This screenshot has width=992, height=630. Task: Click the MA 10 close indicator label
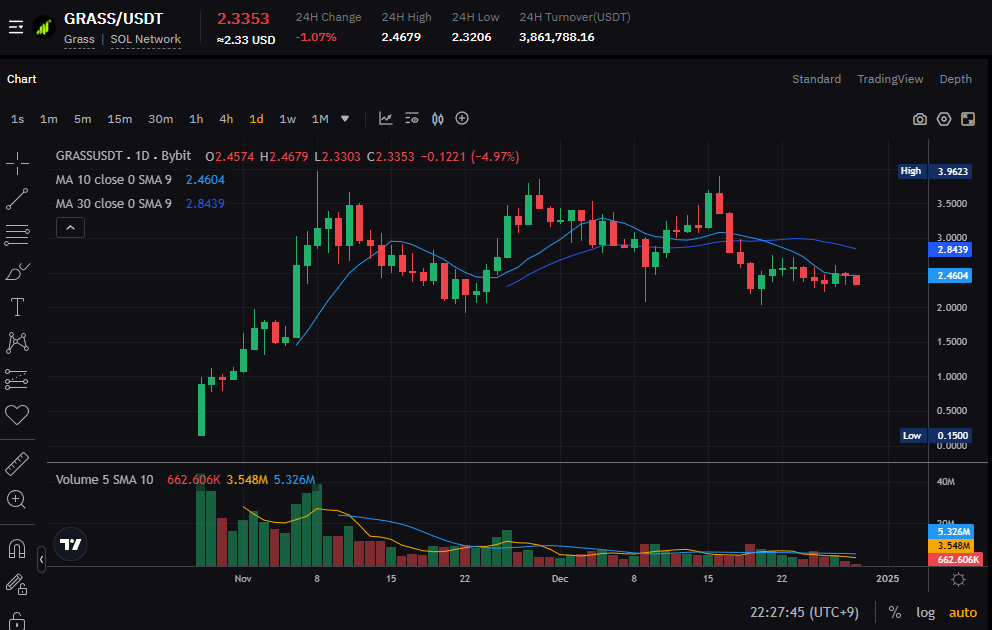[x=113, y=180]
